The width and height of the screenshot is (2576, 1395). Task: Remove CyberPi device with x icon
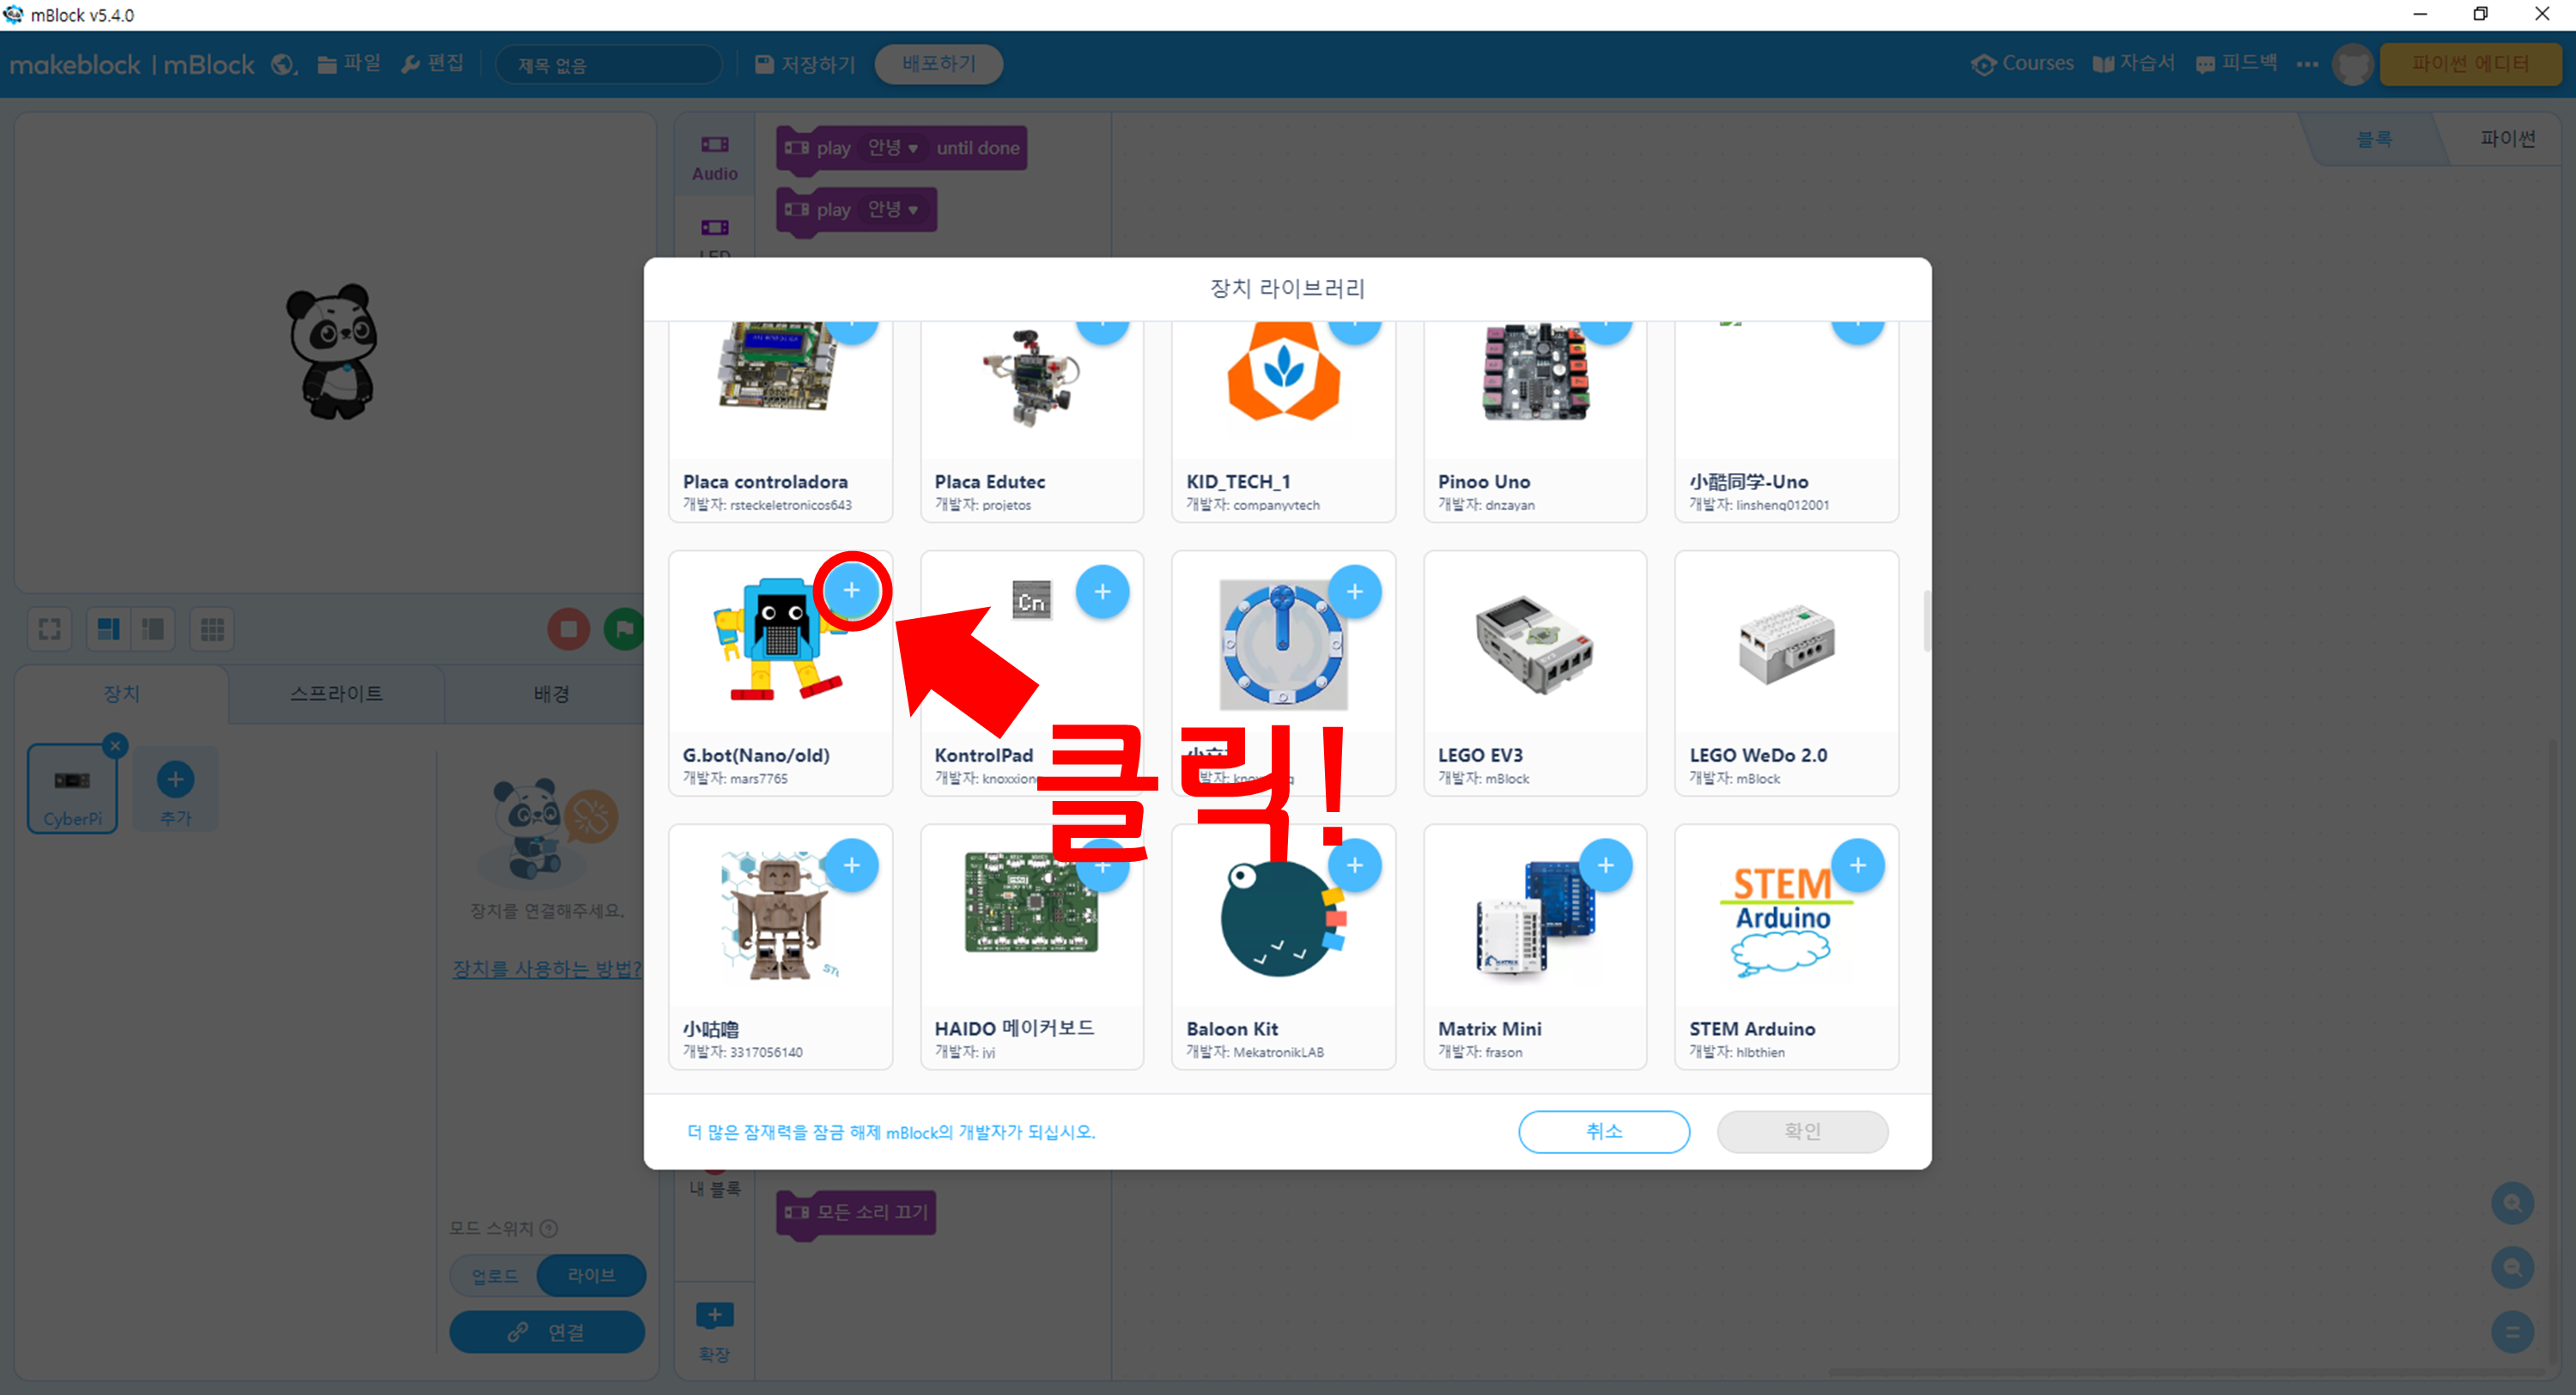pos(115,745)
